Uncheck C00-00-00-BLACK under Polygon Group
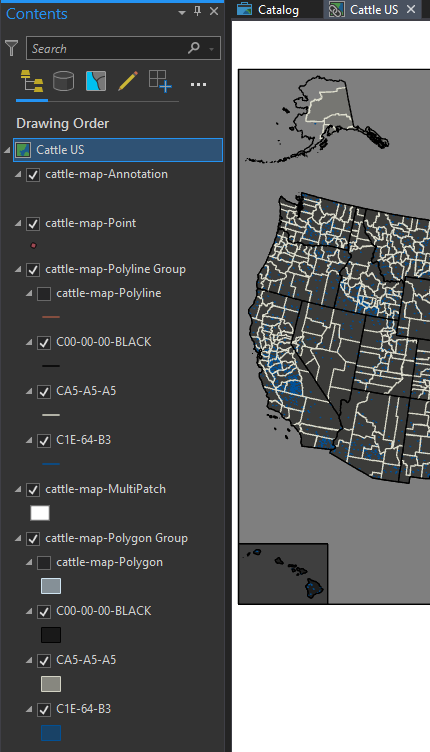This screenshot has width=430, height=752. 44,612
